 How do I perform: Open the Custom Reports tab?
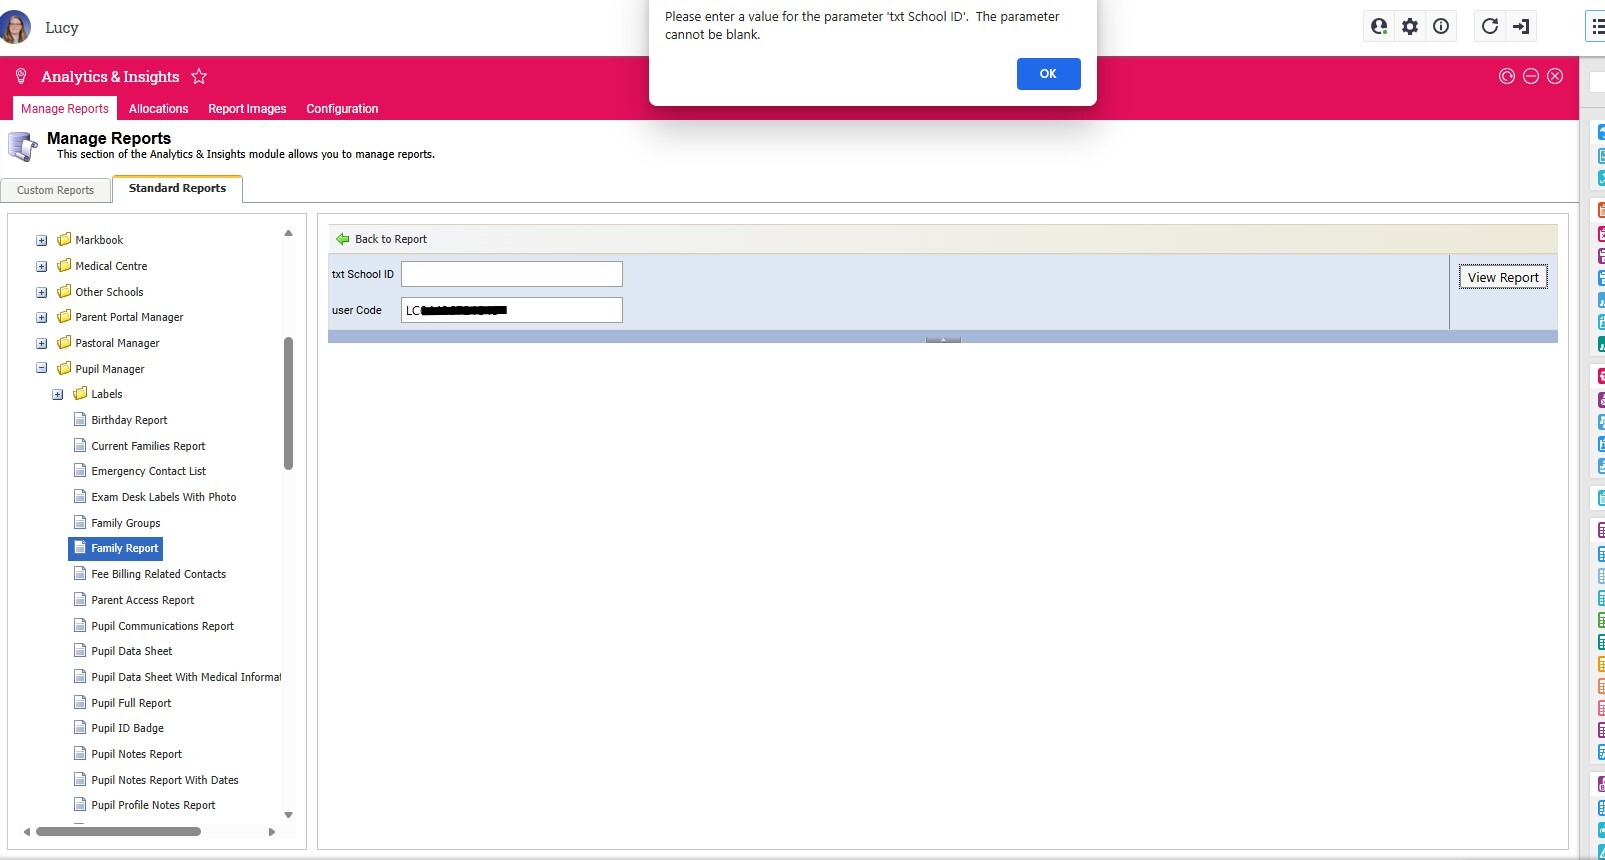click(56, 190)
